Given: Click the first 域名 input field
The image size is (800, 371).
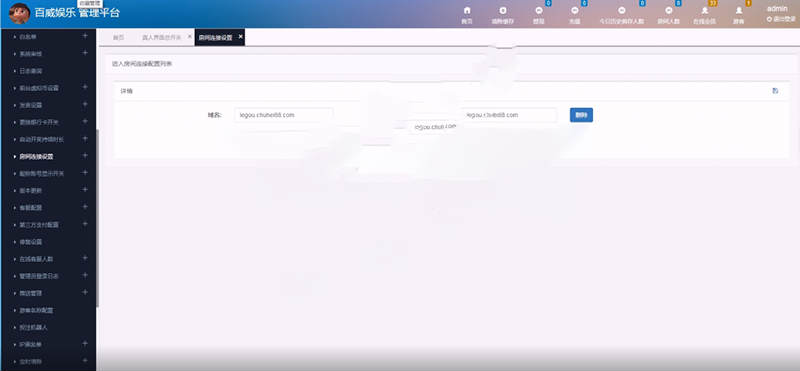Looking at the screenshot, I should [x=283, y=115].
